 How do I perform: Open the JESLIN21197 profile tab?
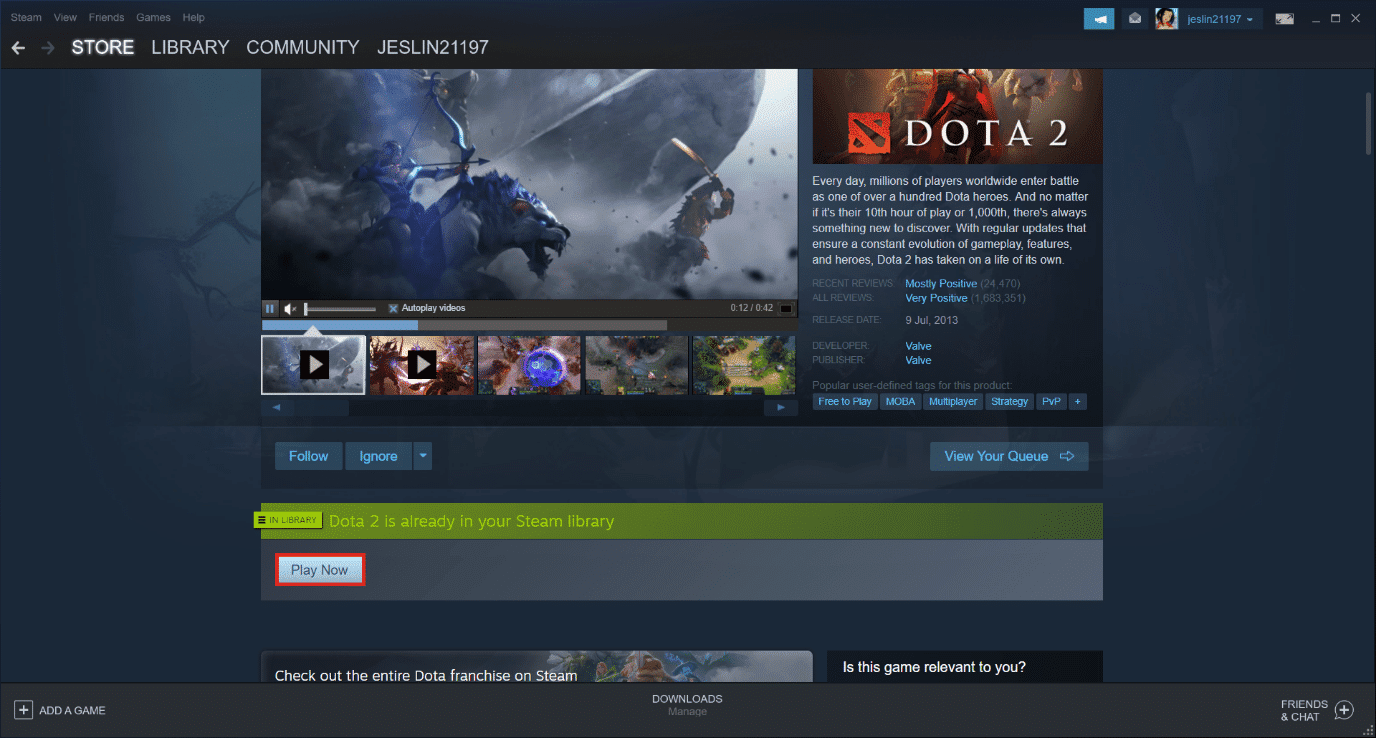point(433,47)
